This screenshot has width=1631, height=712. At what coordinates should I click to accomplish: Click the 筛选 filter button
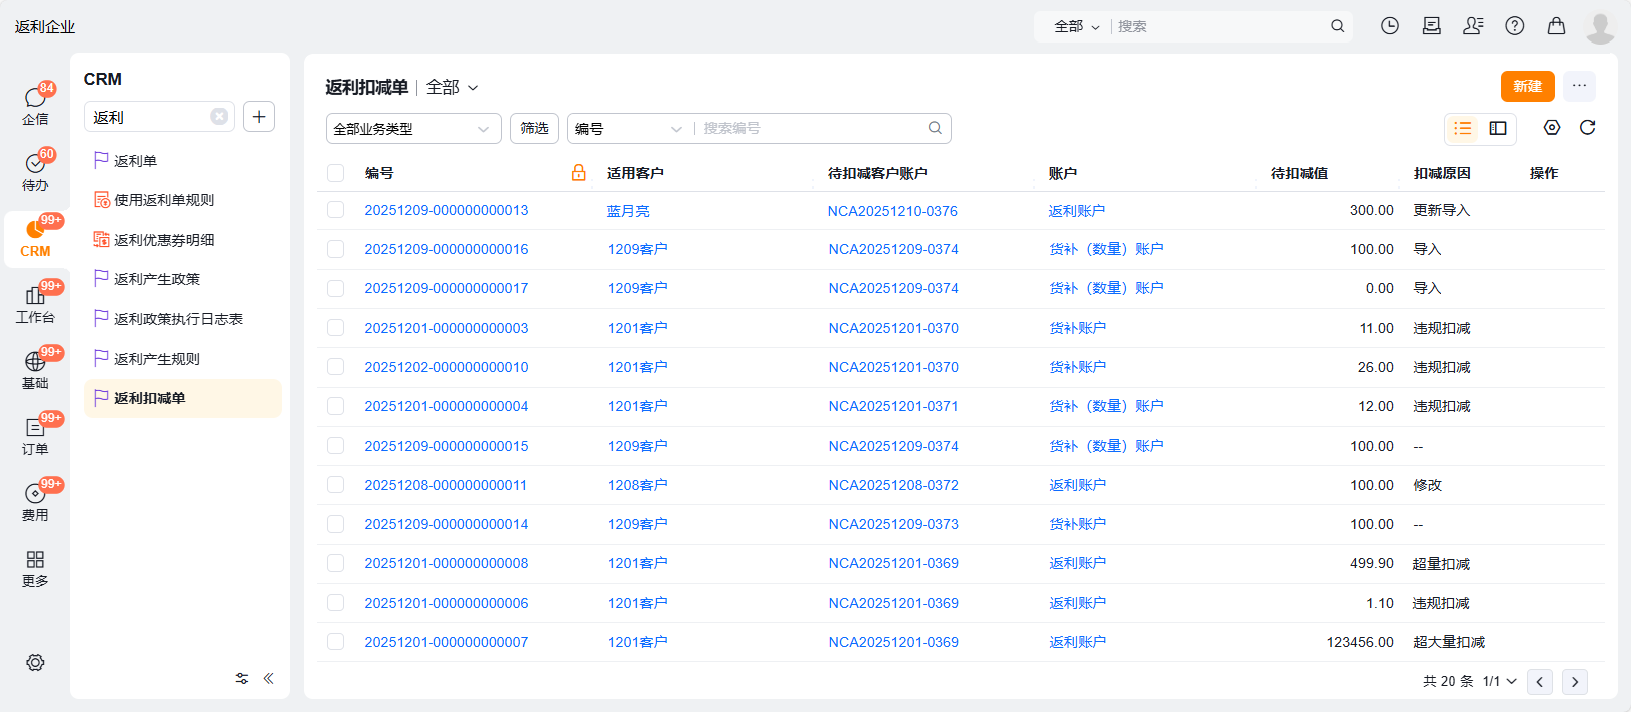coord(534,128)
